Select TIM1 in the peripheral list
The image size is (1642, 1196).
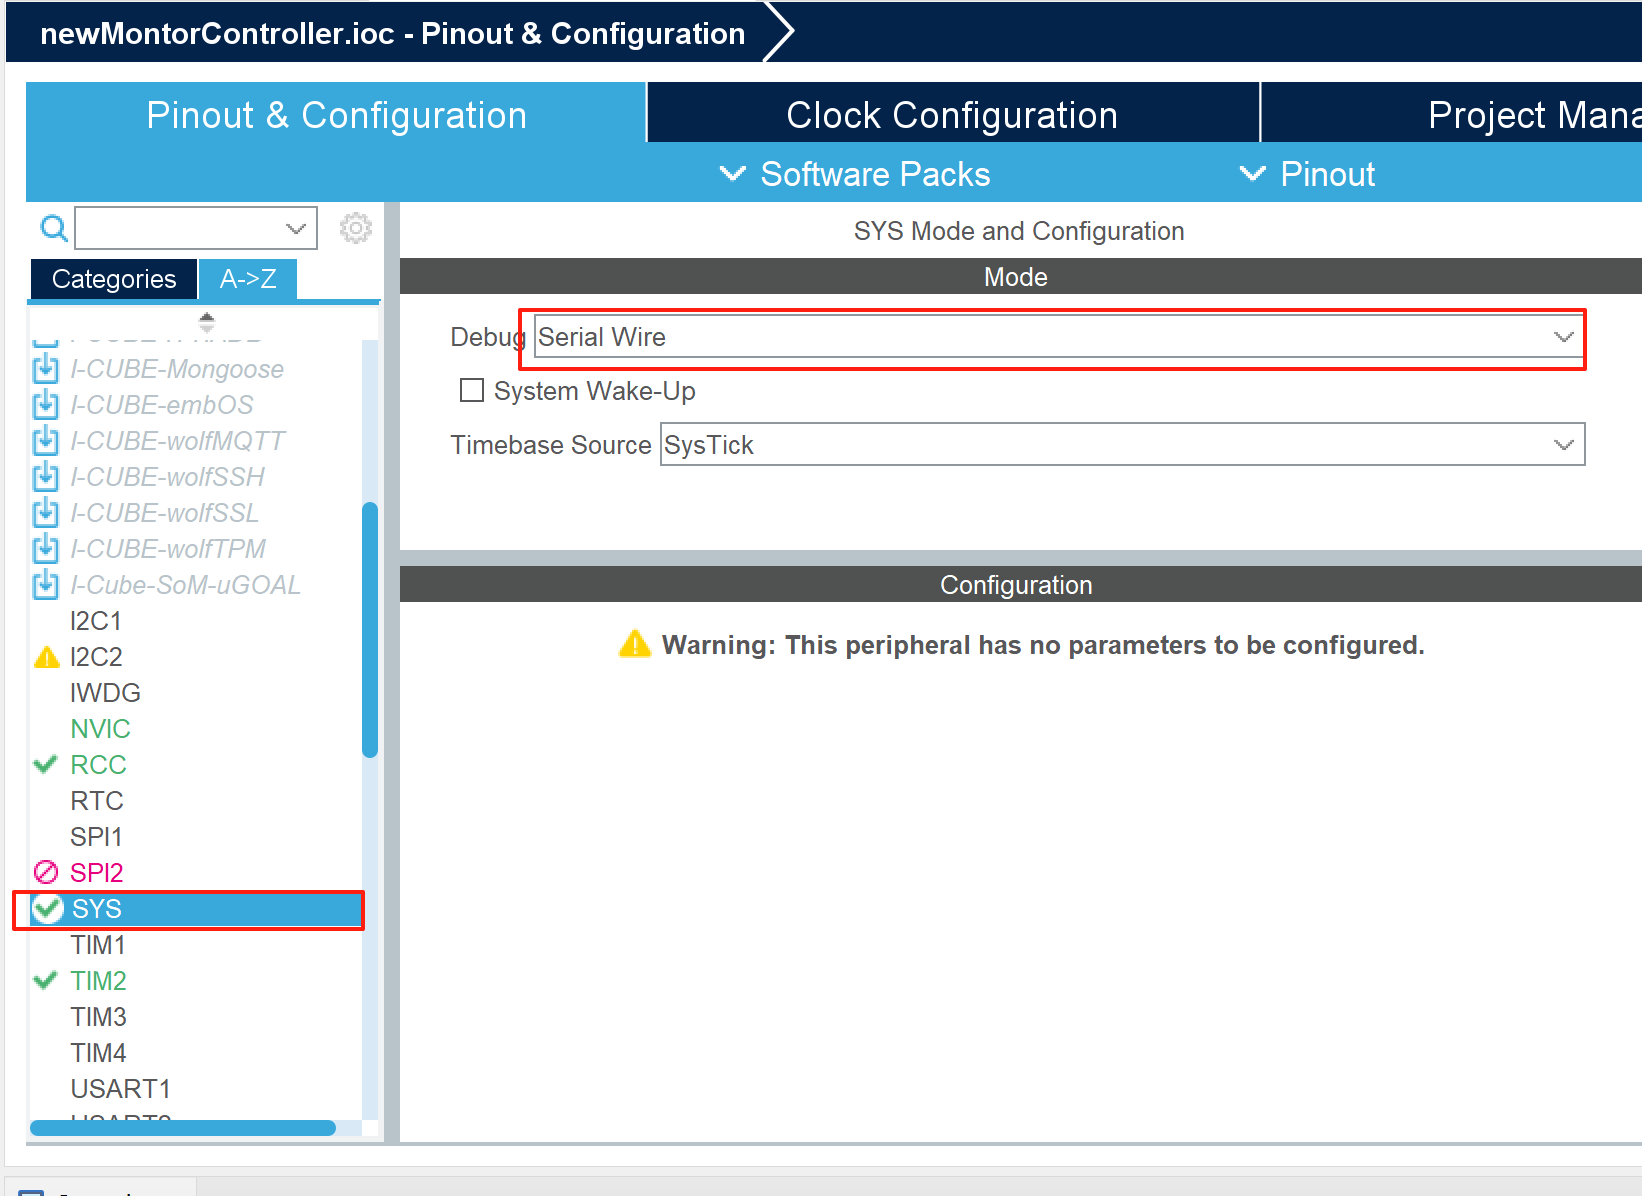[x=98, y=945]
